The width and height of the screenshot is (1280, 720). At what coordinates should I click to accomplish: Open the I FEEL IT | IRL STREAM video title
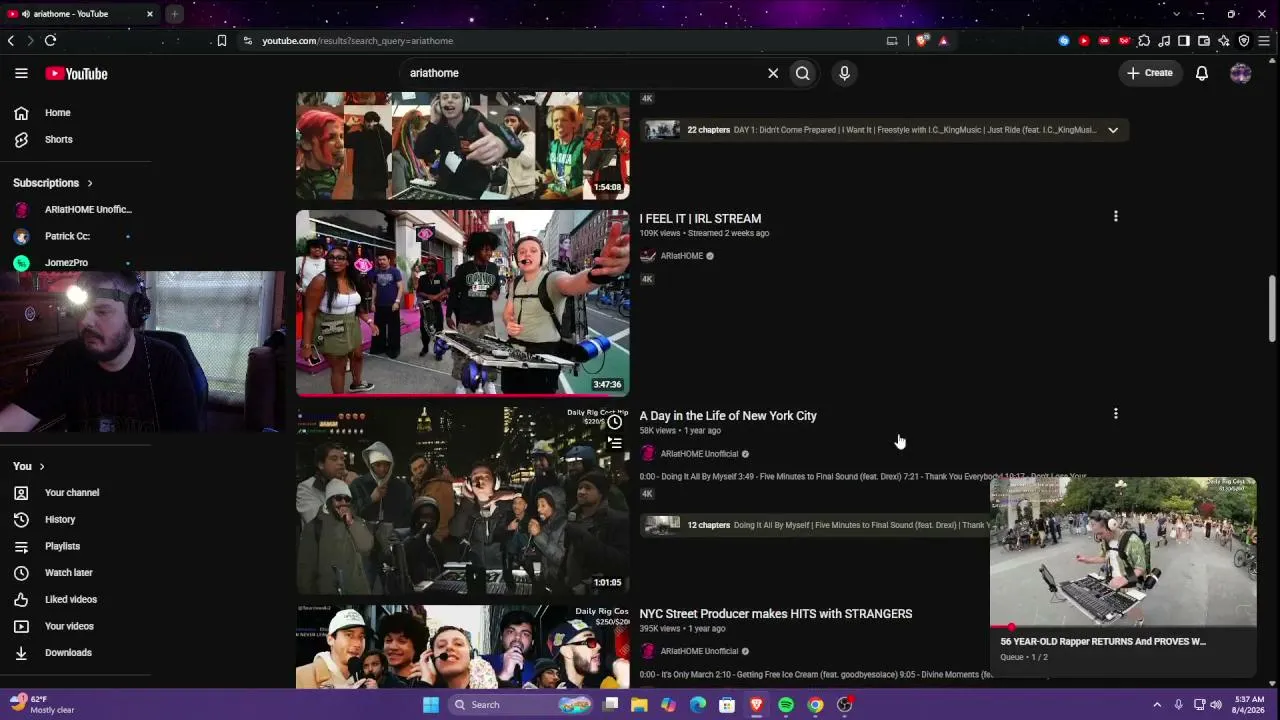(700, 219)
